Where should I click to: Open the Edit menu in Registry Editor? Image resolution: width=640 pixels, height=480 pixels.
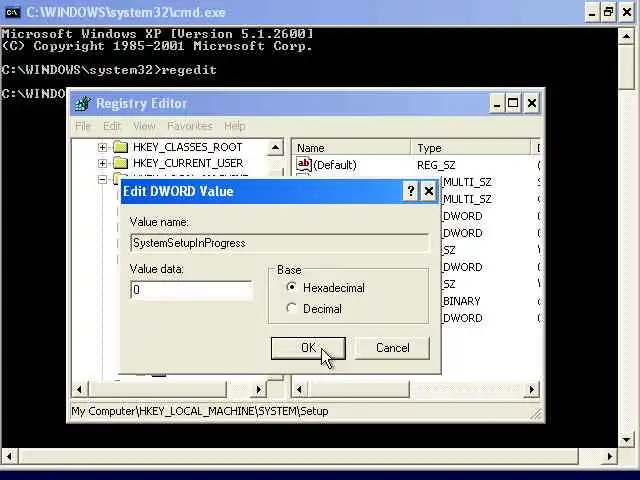tap(111, 126)
